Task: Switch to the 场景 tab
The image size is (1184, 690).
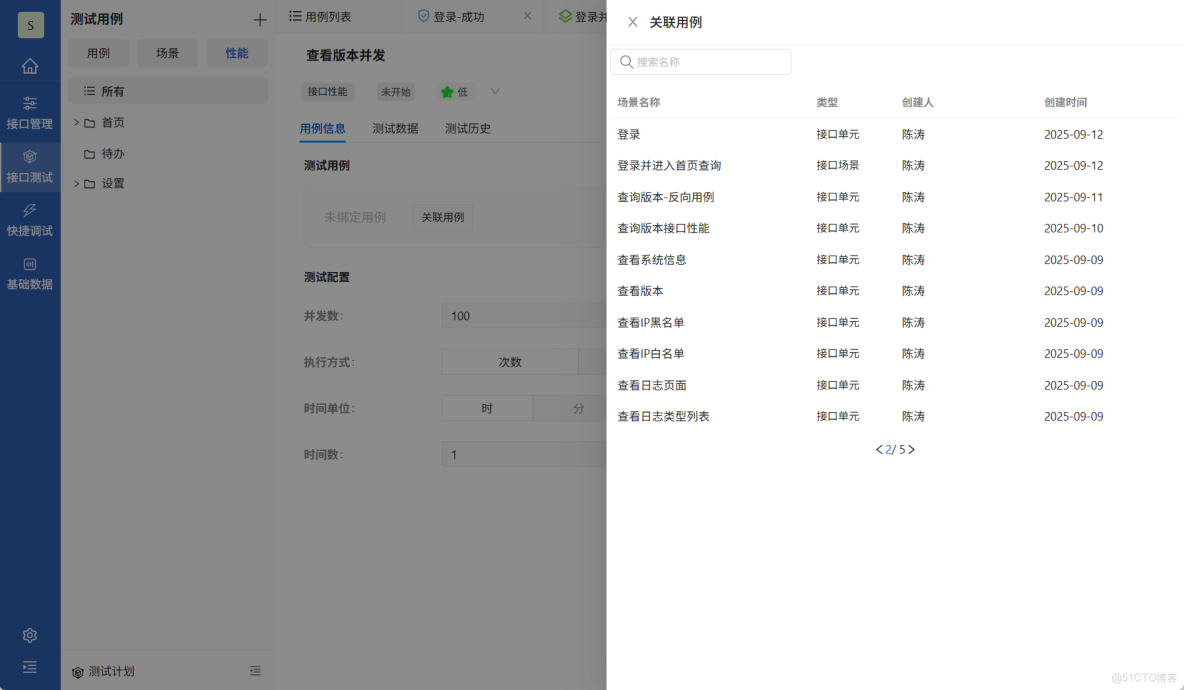Action: coord(167,52)
